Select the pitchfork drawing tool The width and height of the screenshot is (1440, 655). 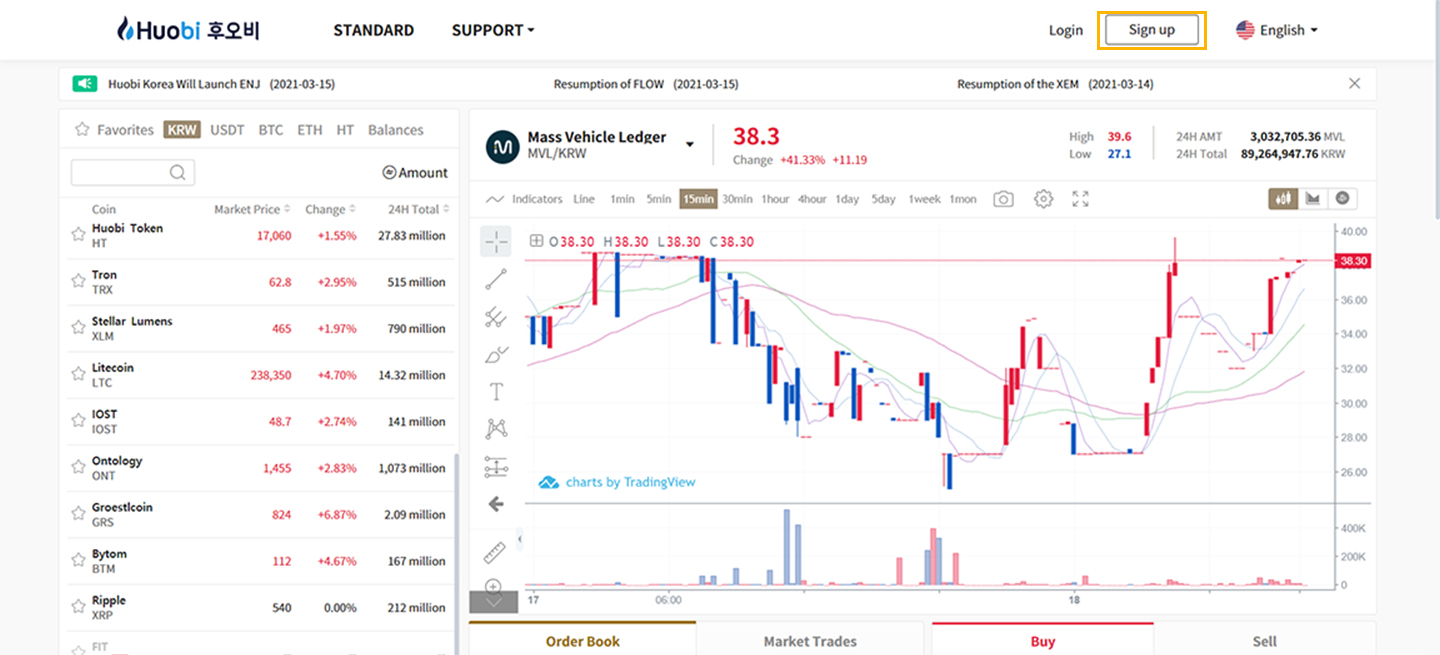click(x=496, y=317)
